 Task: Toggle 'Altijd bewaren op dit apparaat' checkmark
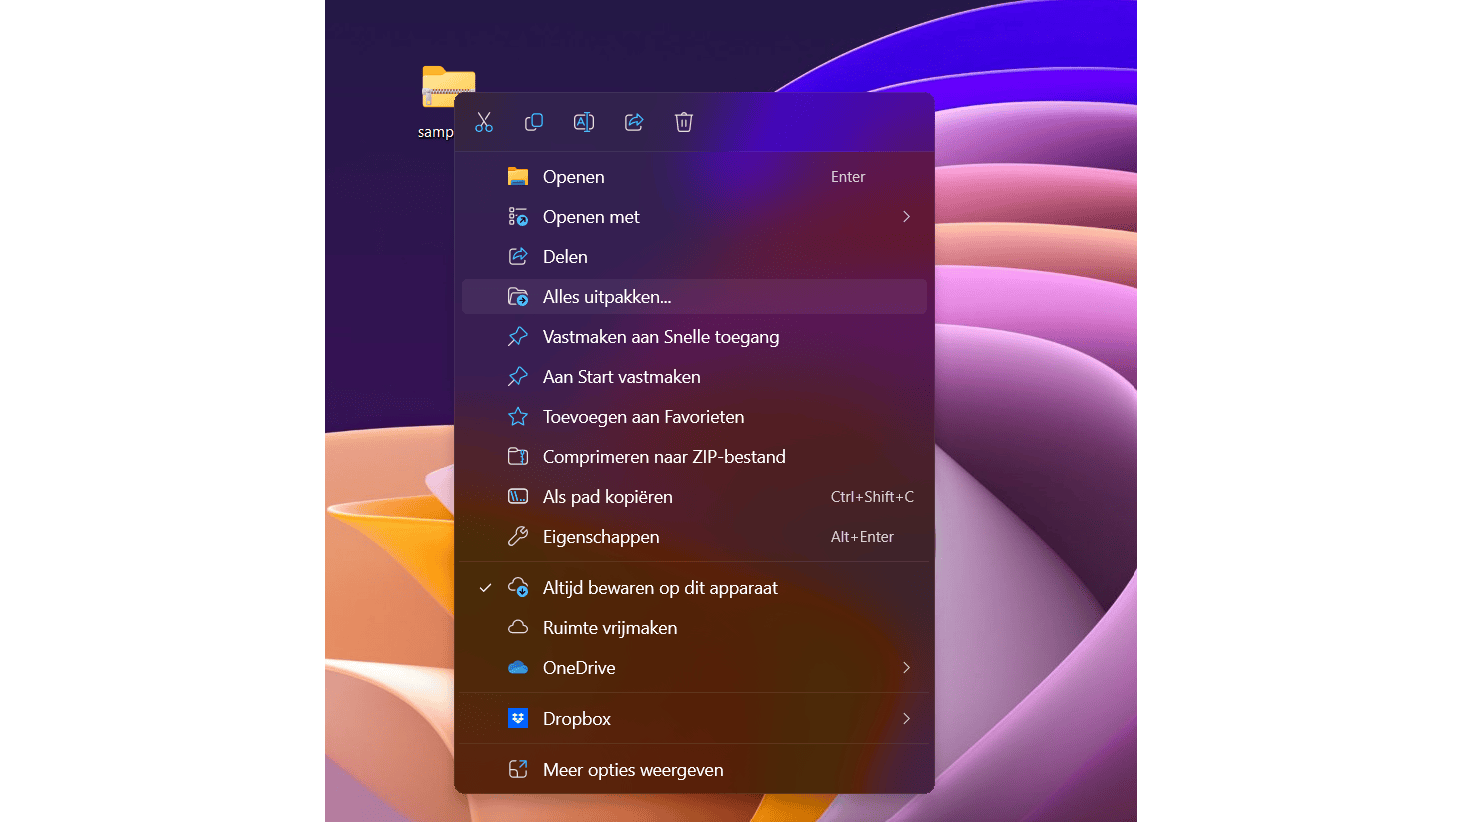[485, 587]
